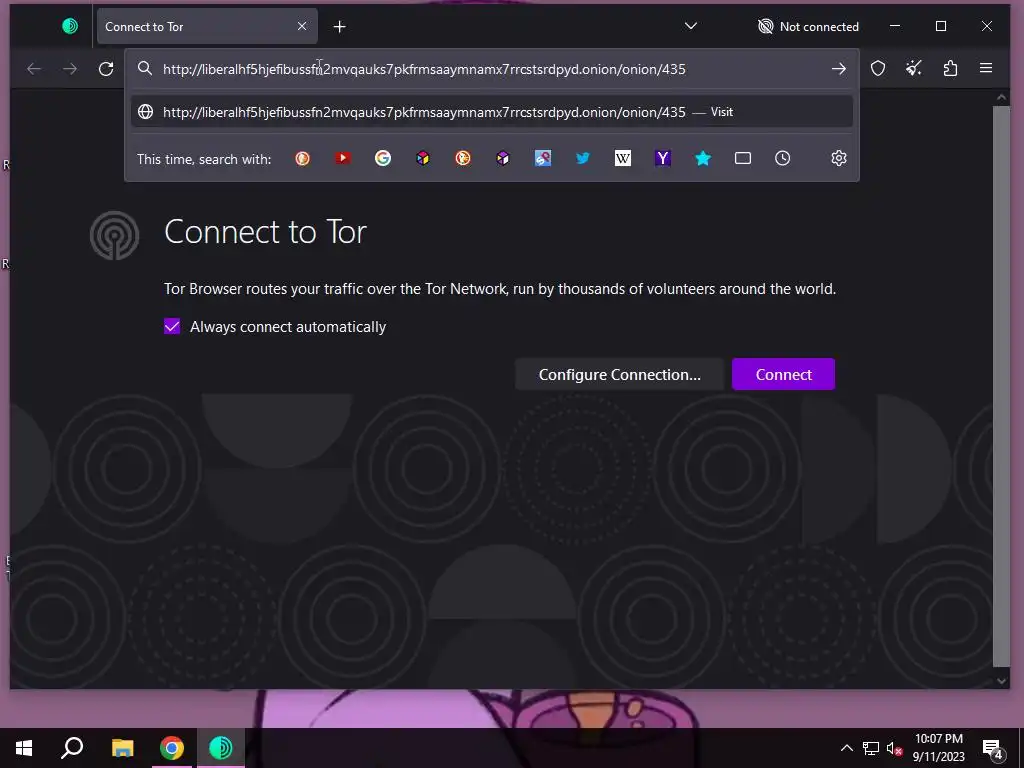Search with Wikipedia W icon
The width and height of the screenshot is (1024, 768).
pos(622,158)
